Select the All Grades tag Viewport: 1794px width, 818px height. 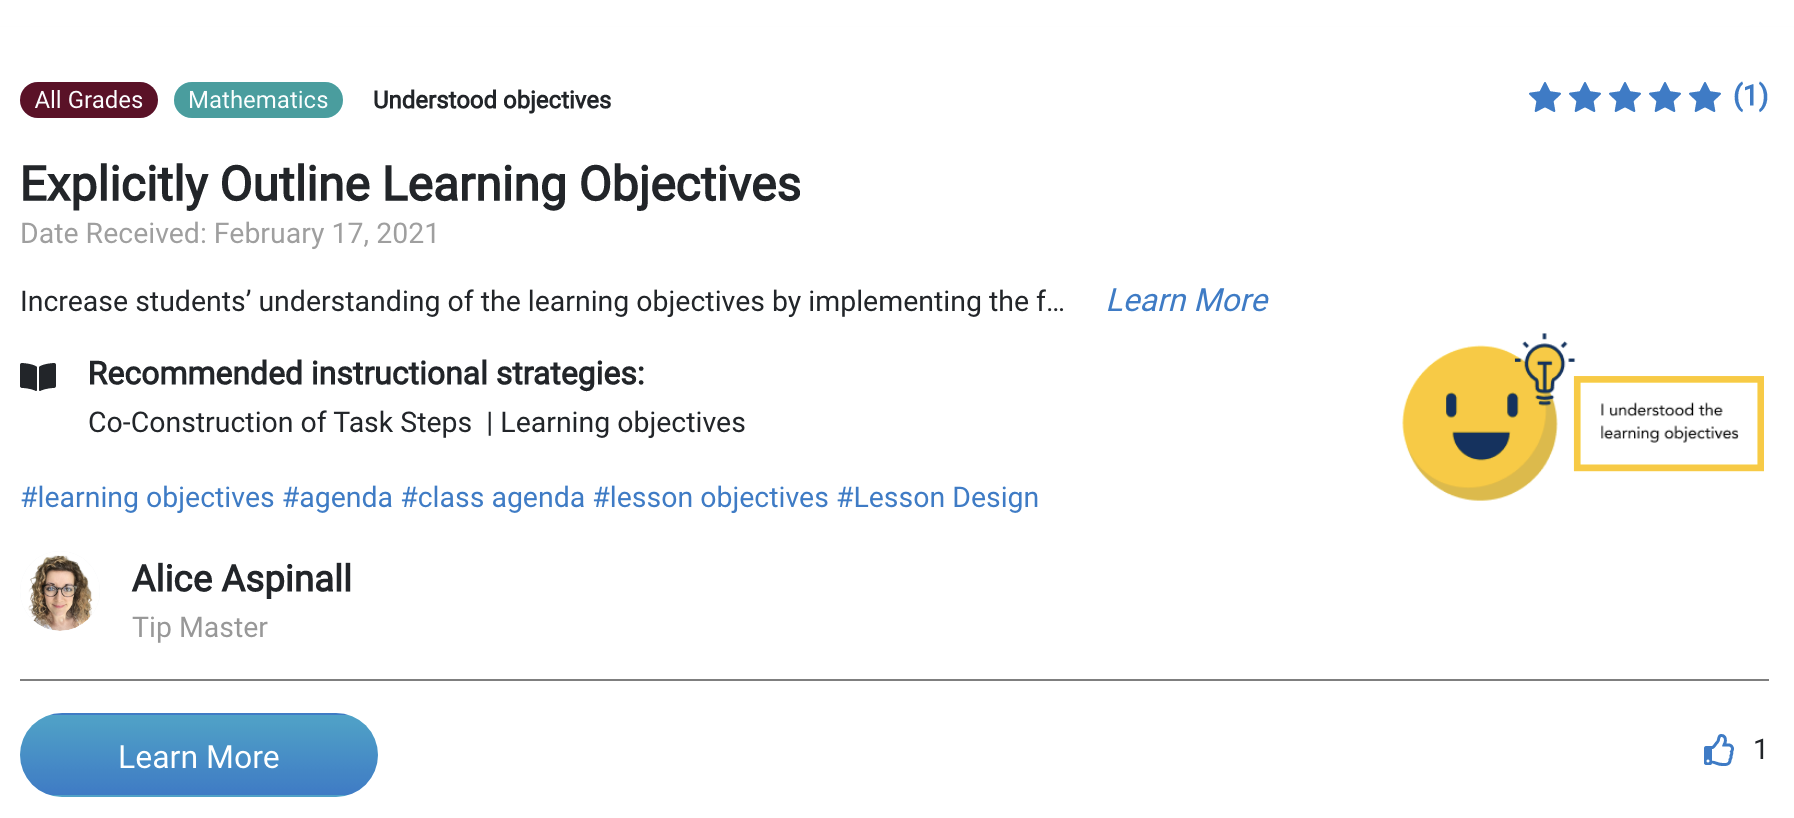point(89,100)
